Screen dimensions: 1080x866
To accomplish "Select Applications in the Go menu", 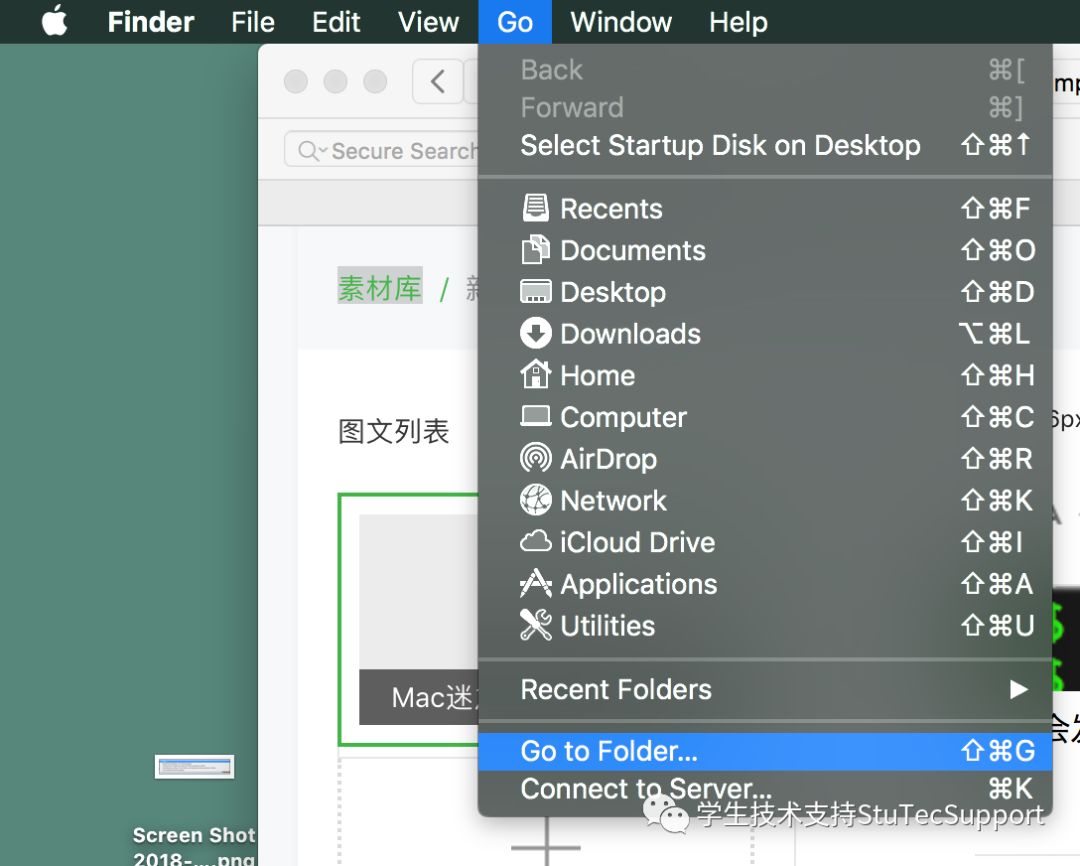I will point(638,584).
